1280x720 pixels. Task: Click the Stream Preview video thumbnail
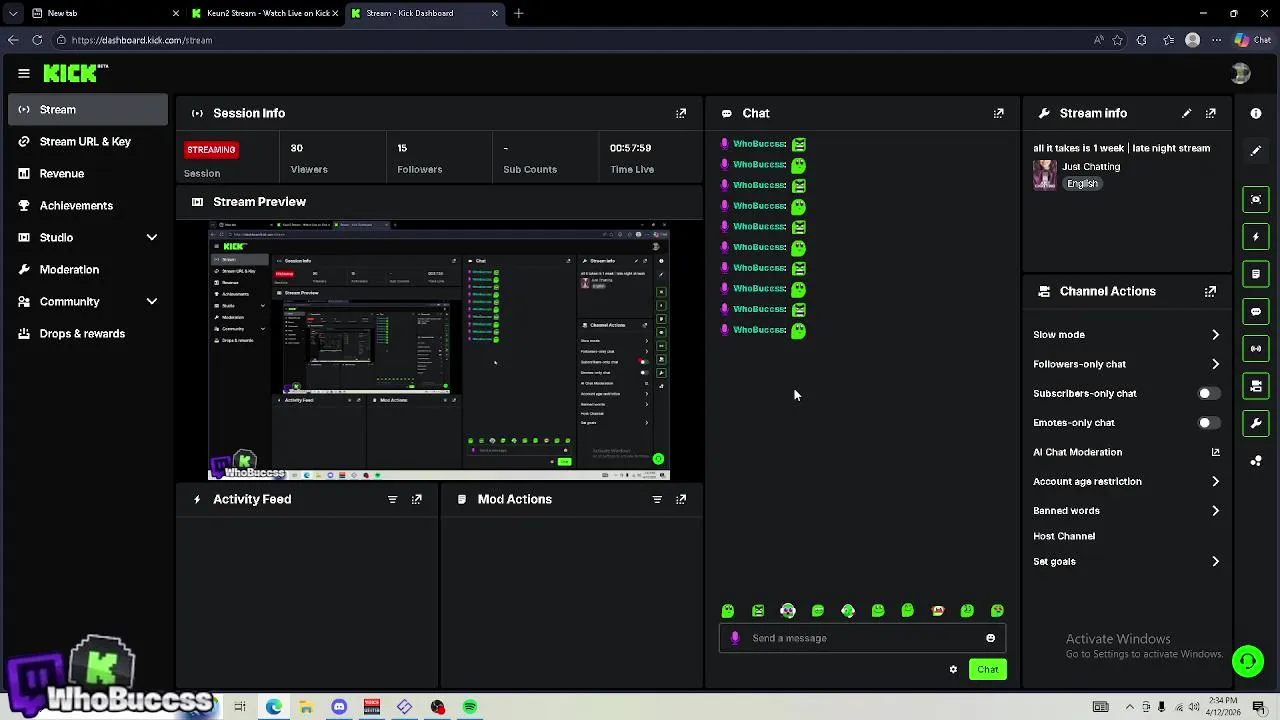[439, 350]
